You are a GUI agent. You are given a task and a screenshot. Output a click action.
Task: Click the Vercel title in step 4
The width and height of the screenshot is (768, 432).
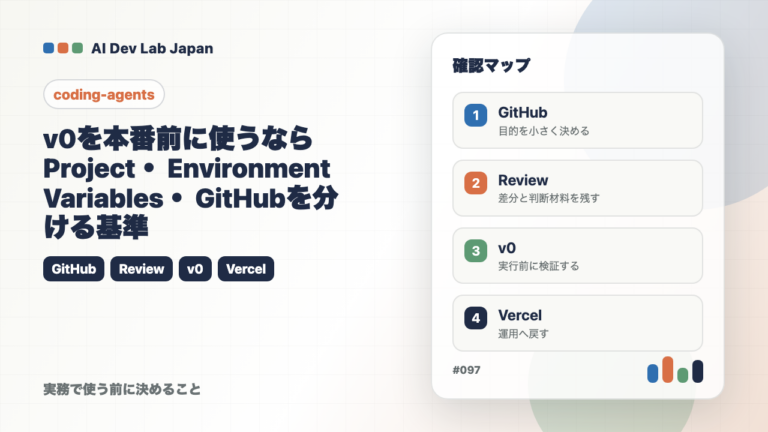(x=520, y=315)
